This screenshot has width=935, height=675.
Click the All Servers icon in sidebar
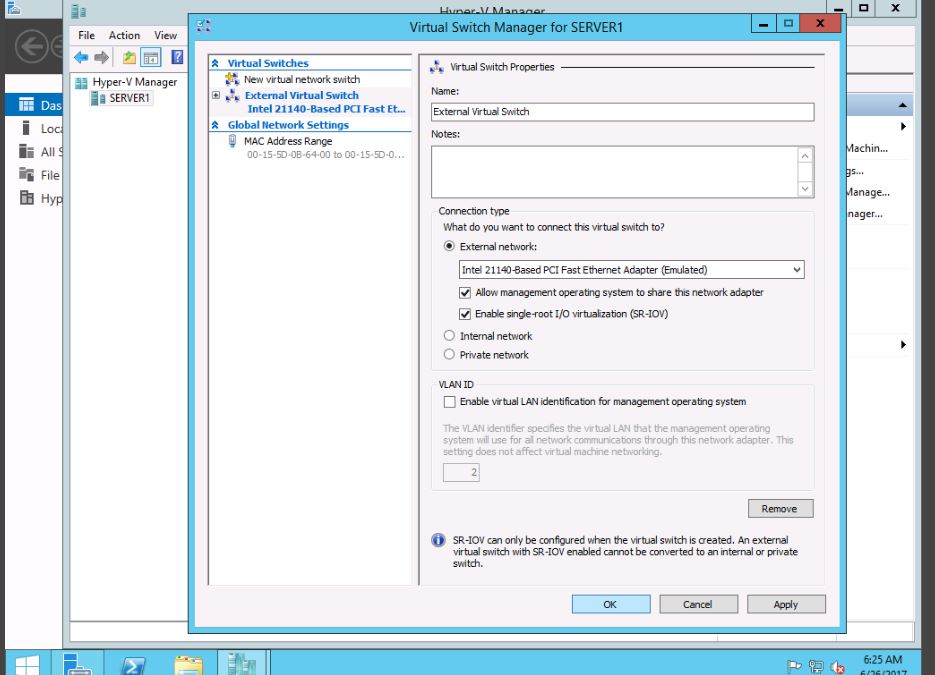26,151
